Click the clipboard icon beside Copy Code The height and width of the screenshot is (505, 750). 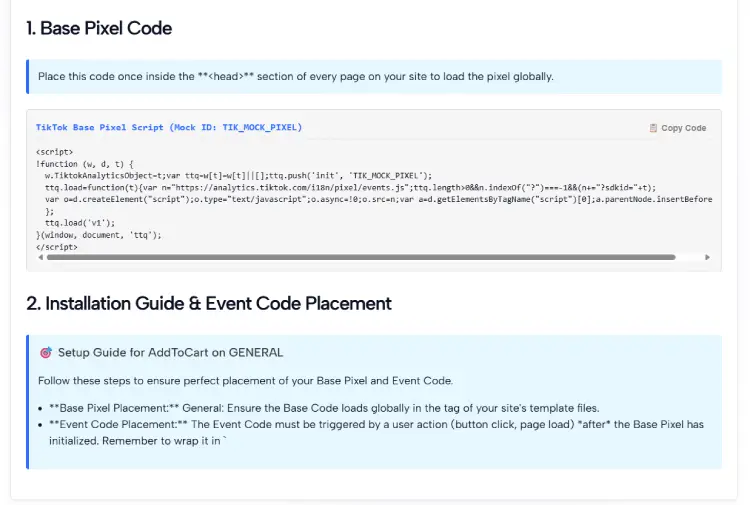(653, 128)
